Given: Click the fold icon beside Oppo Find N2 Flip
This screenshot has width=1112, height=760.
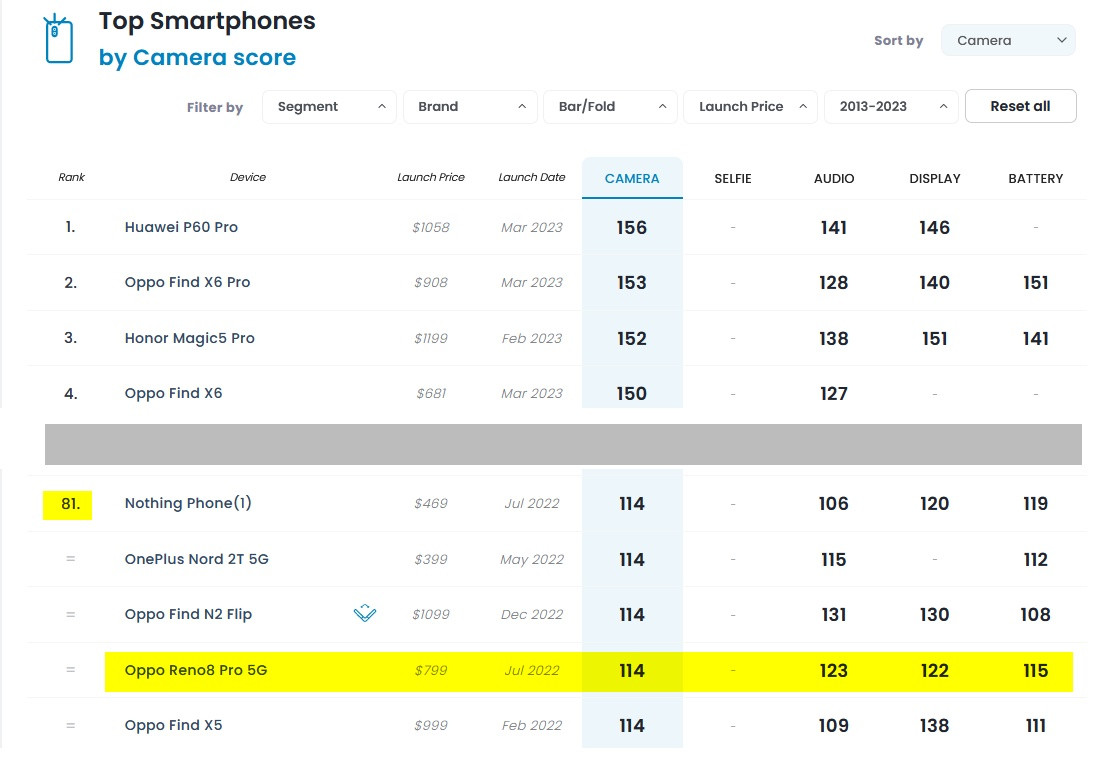Looking at the screenshot, I should click(365, 614).
